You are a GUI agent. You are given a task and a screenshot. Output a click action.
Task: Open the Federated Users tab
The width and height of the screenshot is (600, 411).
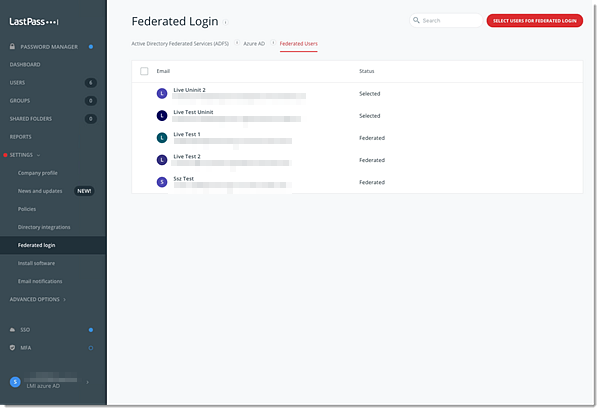298,44
